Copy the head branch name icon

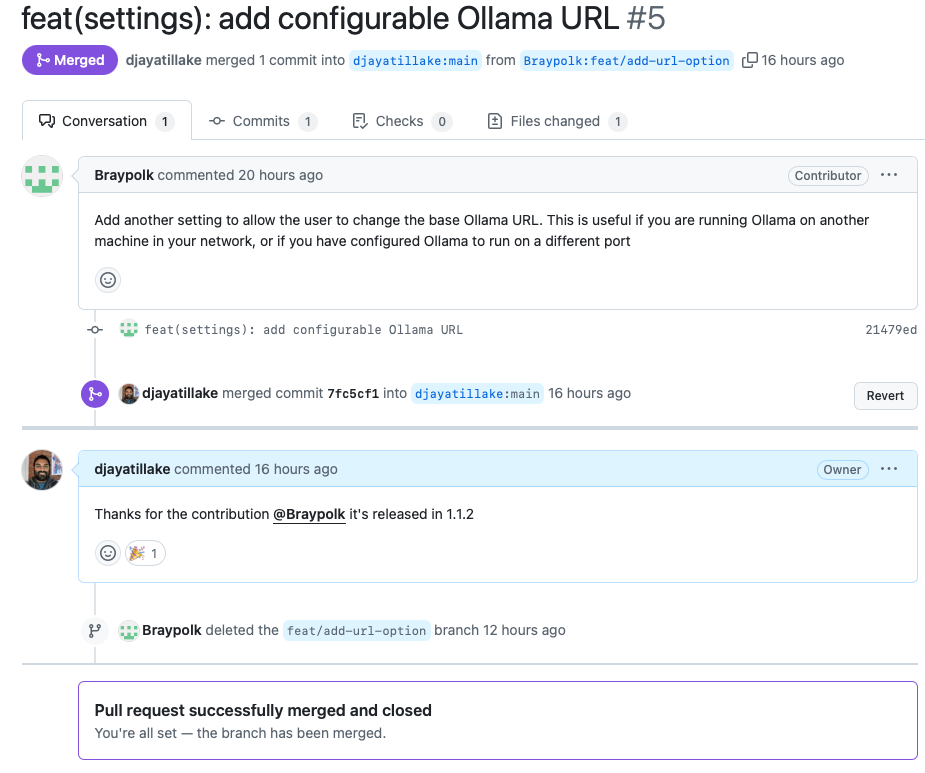749,60
